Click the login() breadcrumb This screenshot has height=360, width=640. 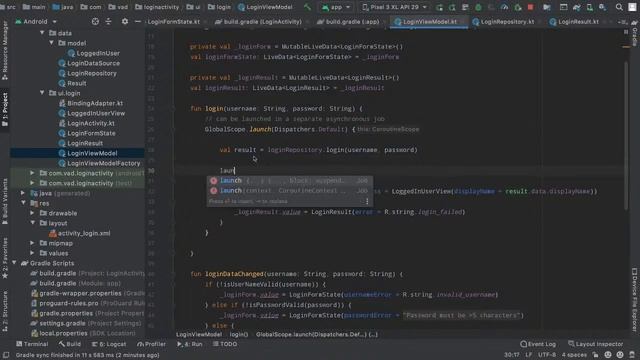point(238,334)
